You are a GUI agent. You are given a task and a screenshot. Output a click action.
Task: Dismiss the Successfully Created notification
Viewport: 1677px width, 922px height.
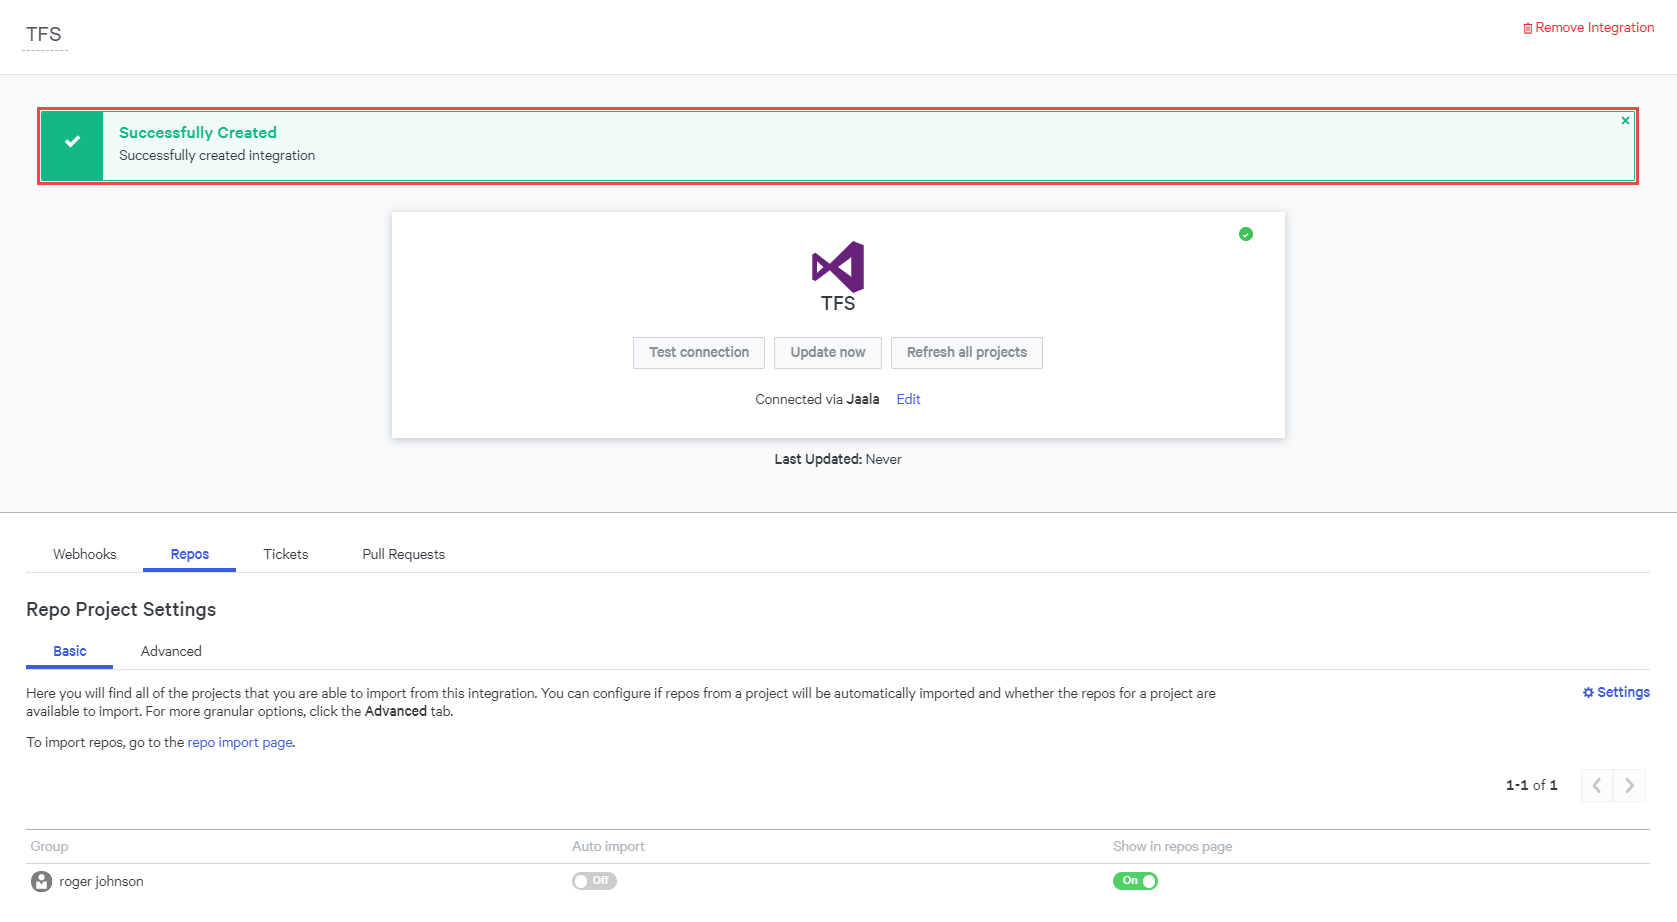(1625, 120)
